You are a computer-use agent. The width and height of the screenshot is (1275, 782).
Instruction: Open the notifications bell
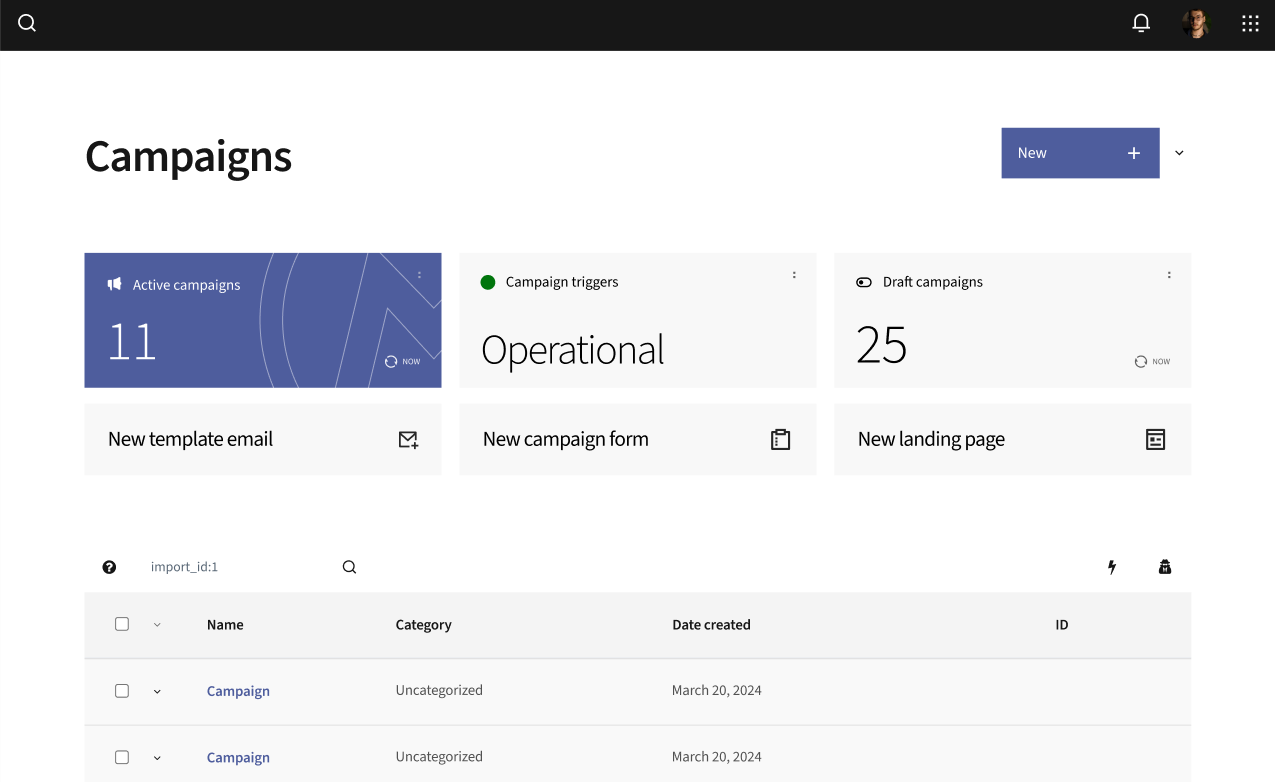[1141, 24]
